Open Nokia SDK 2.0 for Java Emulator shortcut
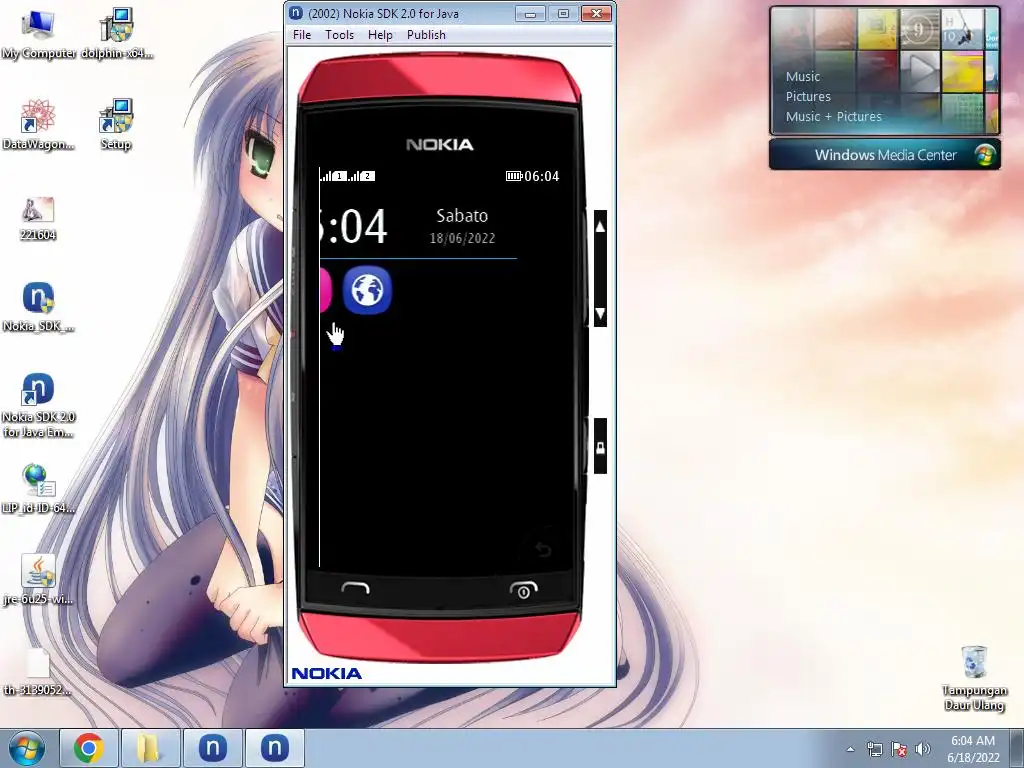 point(38,405)
